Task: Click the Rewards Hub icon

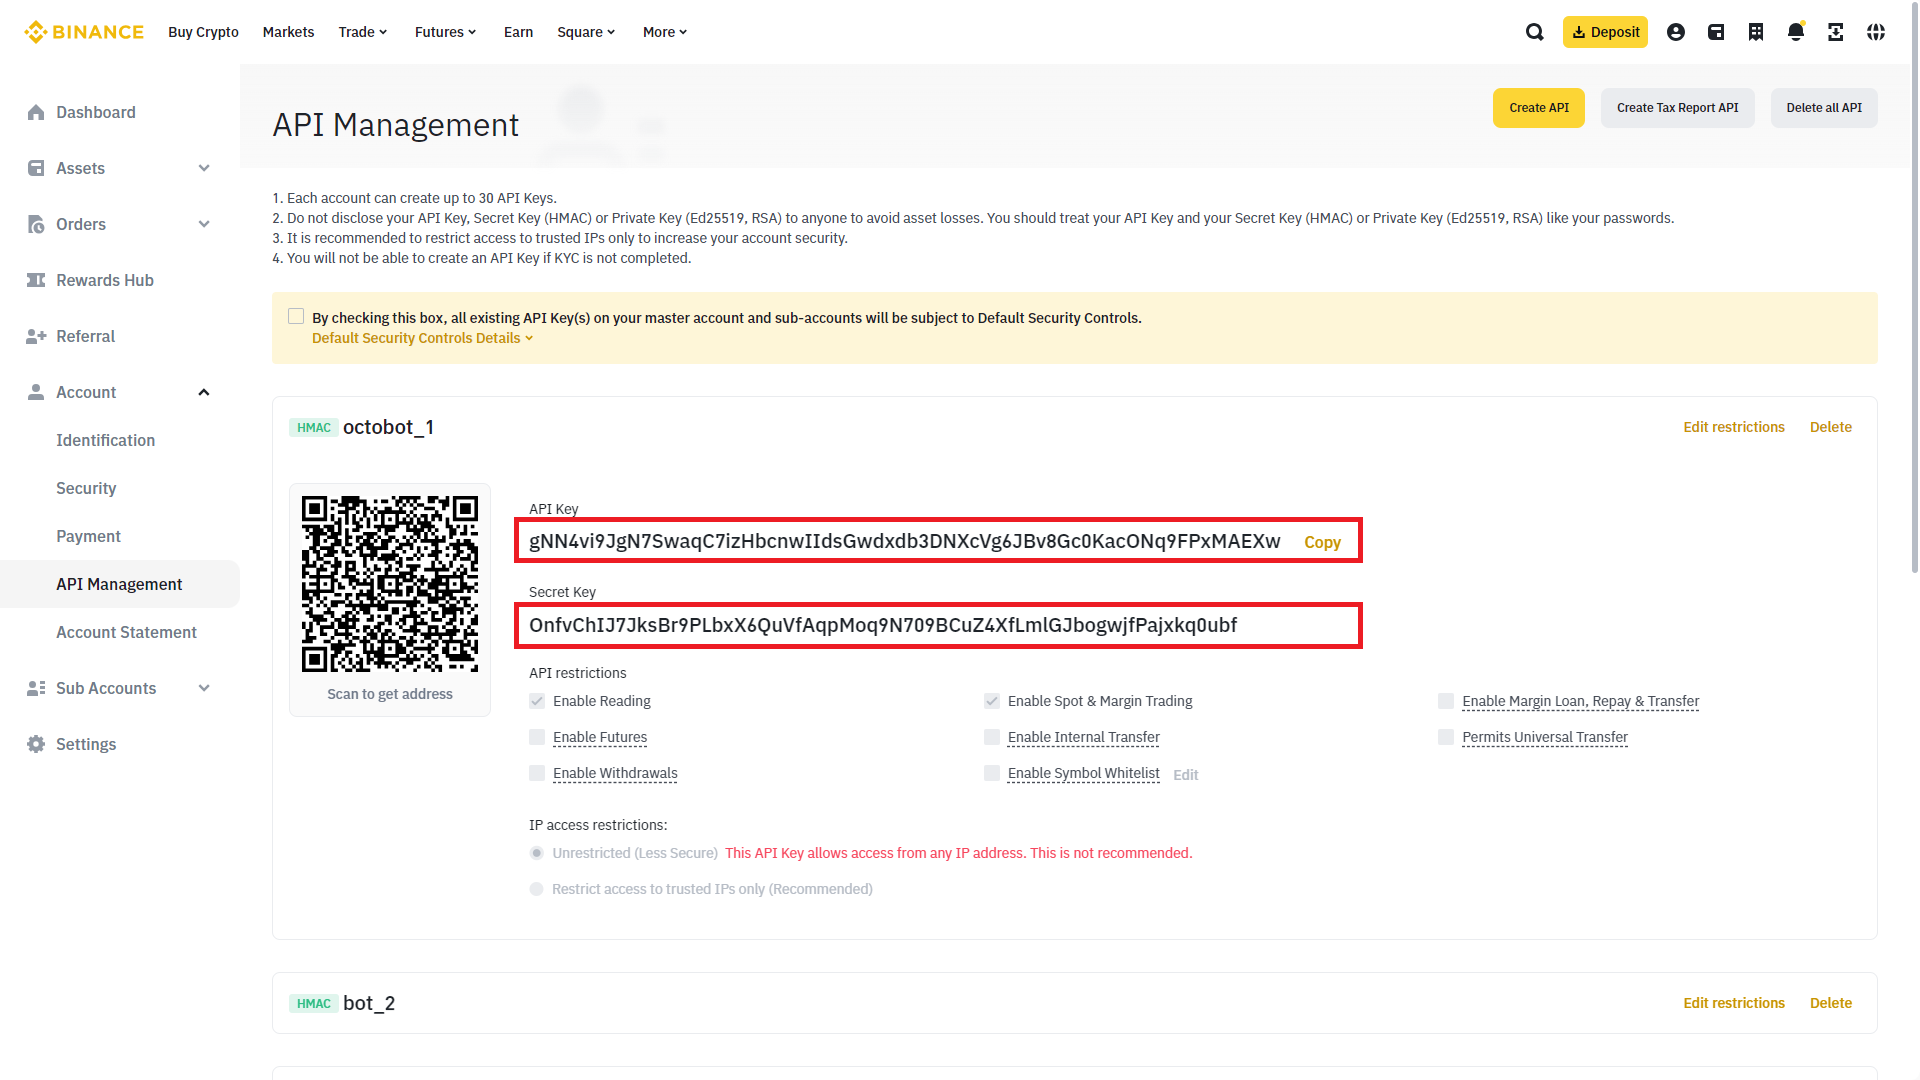Action: pos(36,280)
